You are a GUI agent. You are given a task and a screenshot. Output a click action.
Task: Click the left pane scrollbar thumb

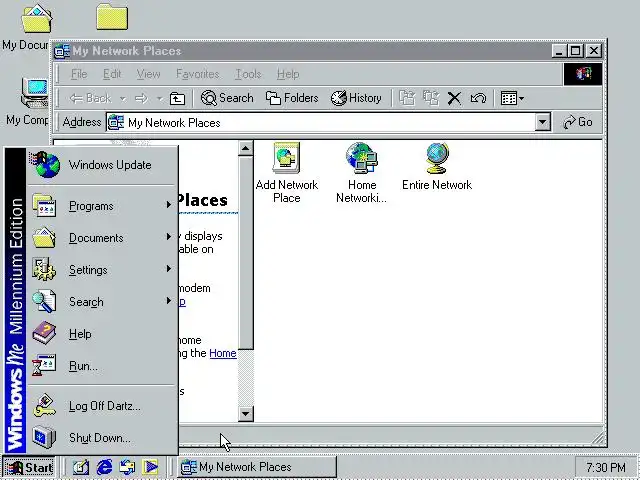pyautogui.click(x=246, y=252)
